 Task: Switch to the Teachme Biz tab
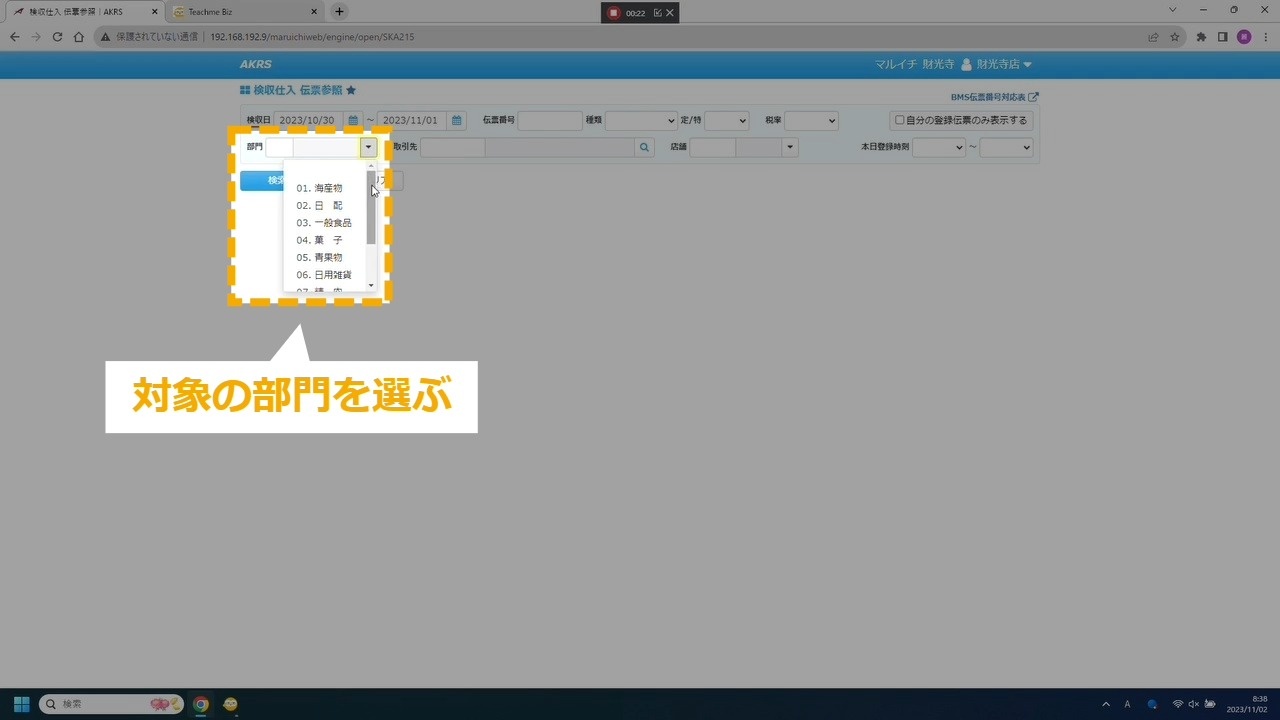click(240, 12)
